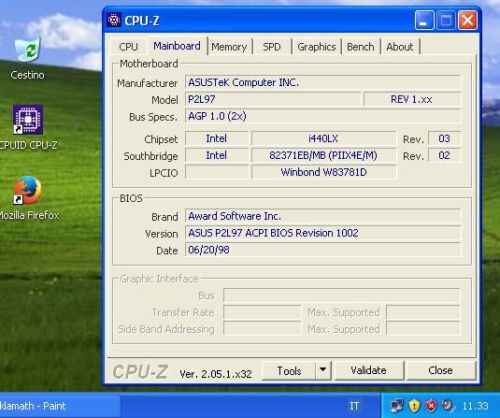The width and height of the screenshot is (500, 418).
Task: Go to the SPD tab
Action: click(272, 47)
